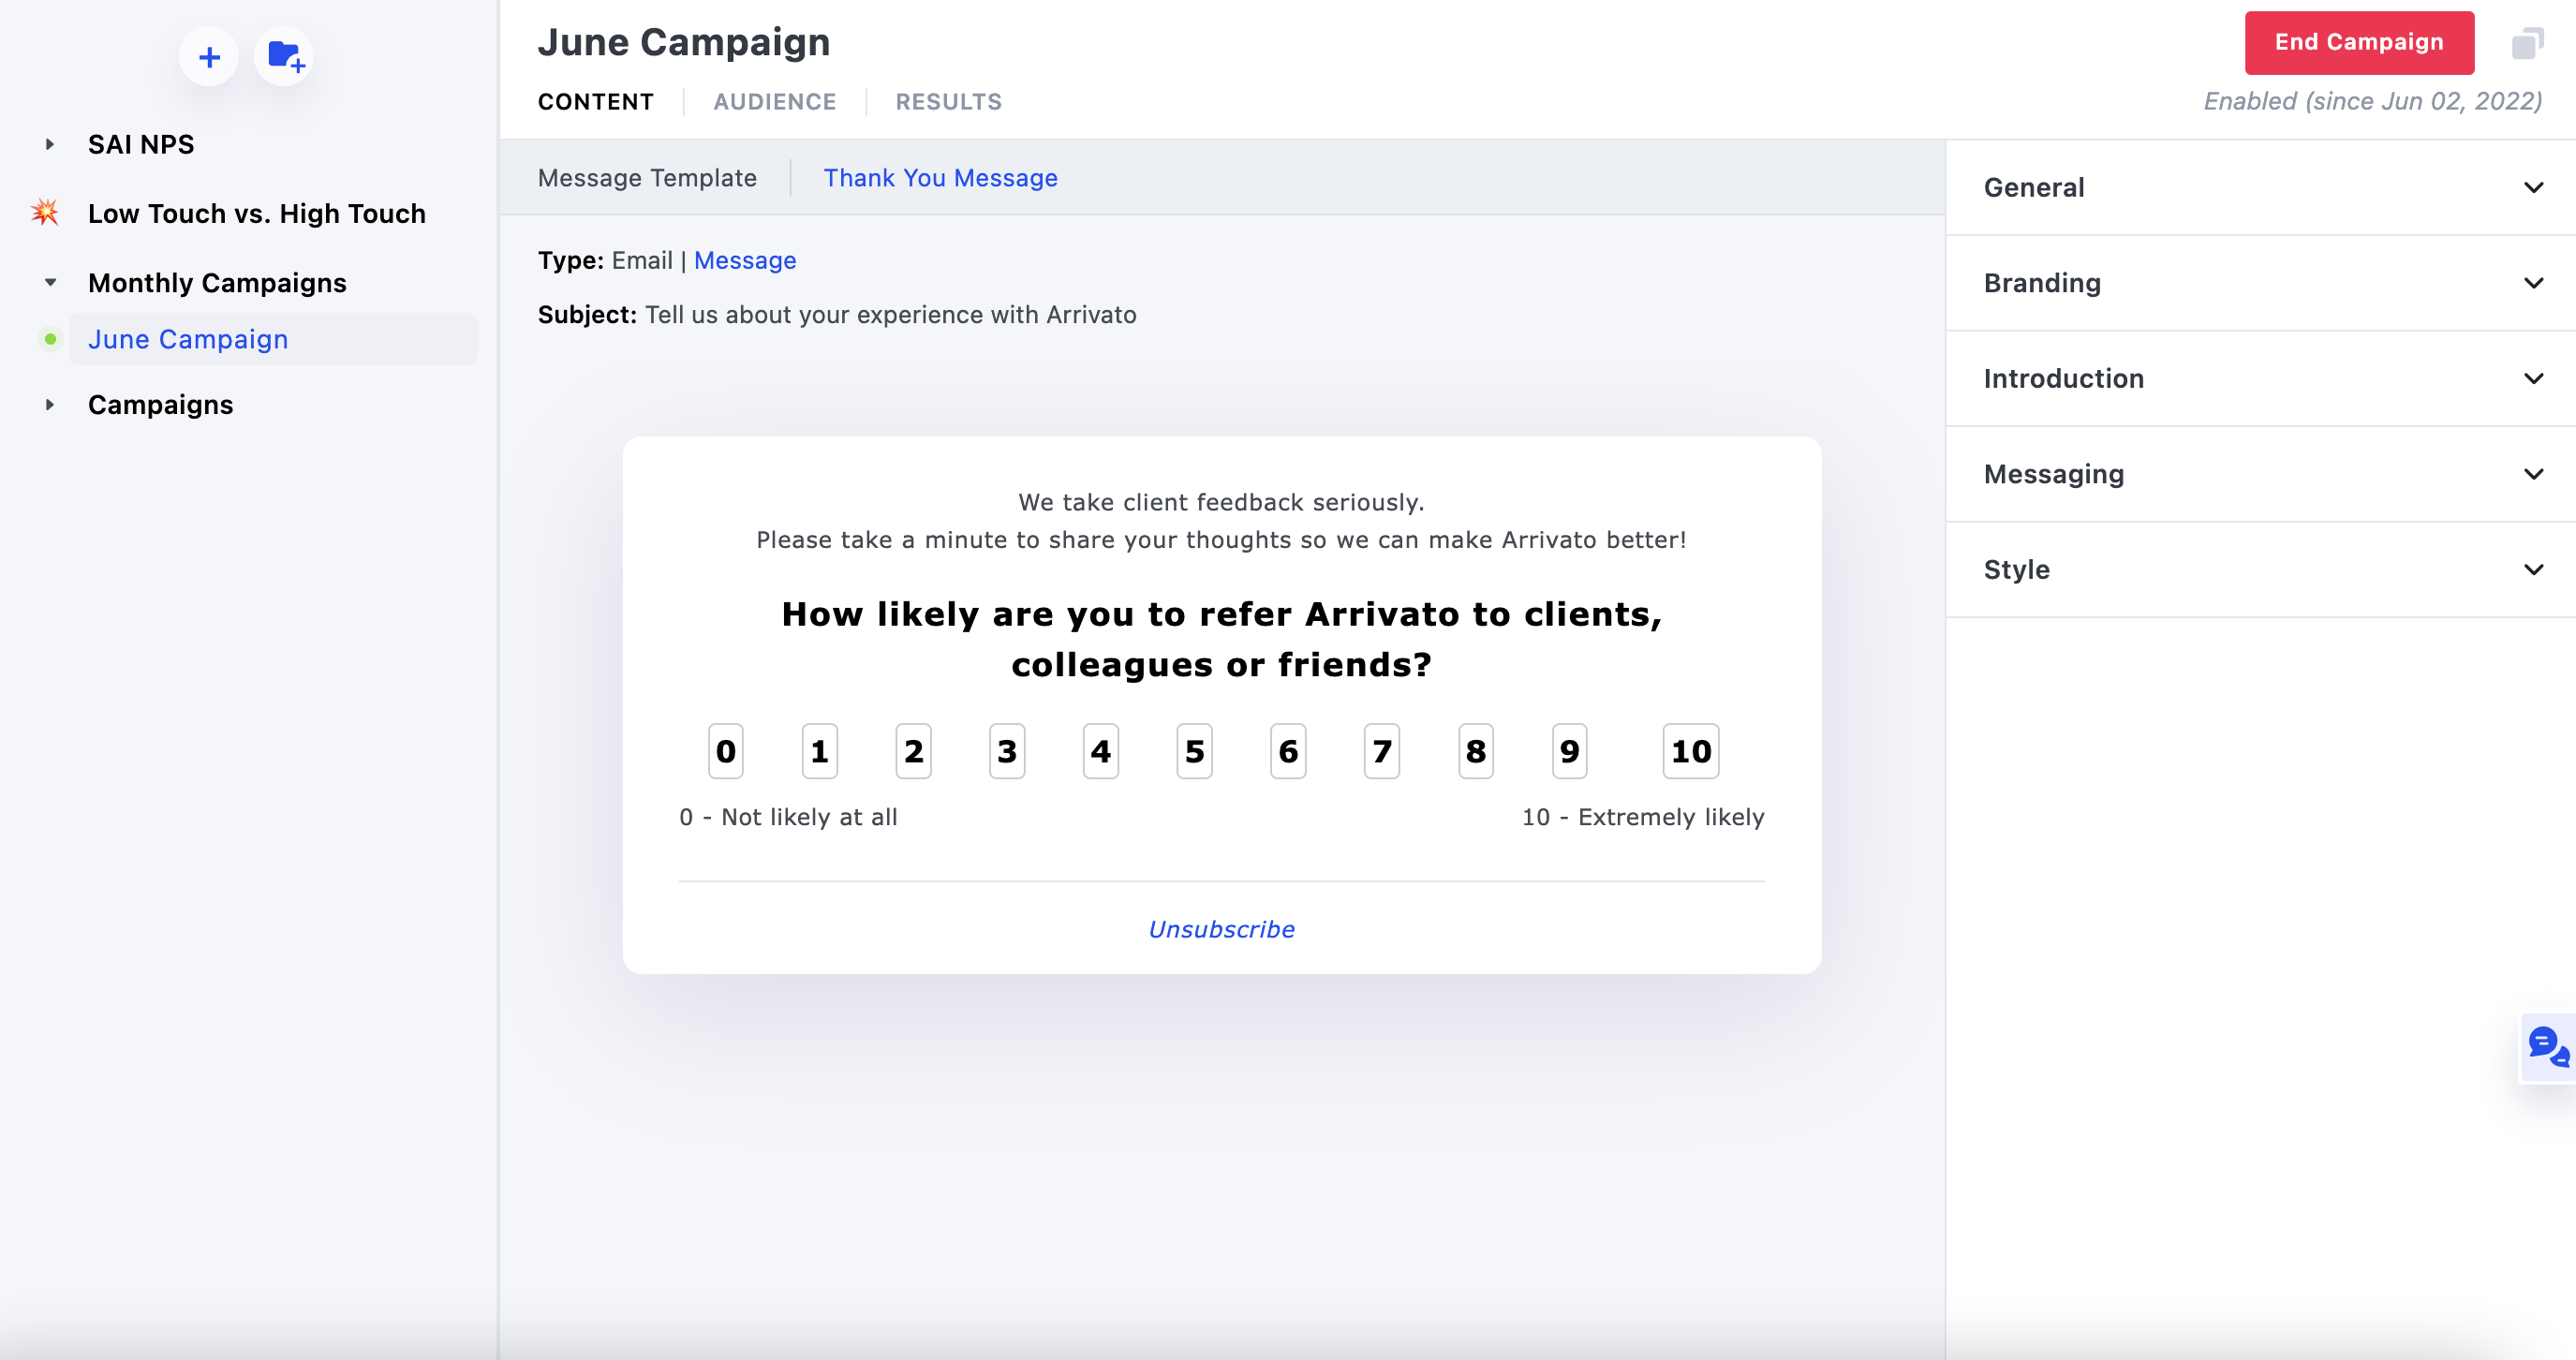This screenshot has width=2576, height=1360.
Task: Click the new folder icon
Action: [285, 57]
